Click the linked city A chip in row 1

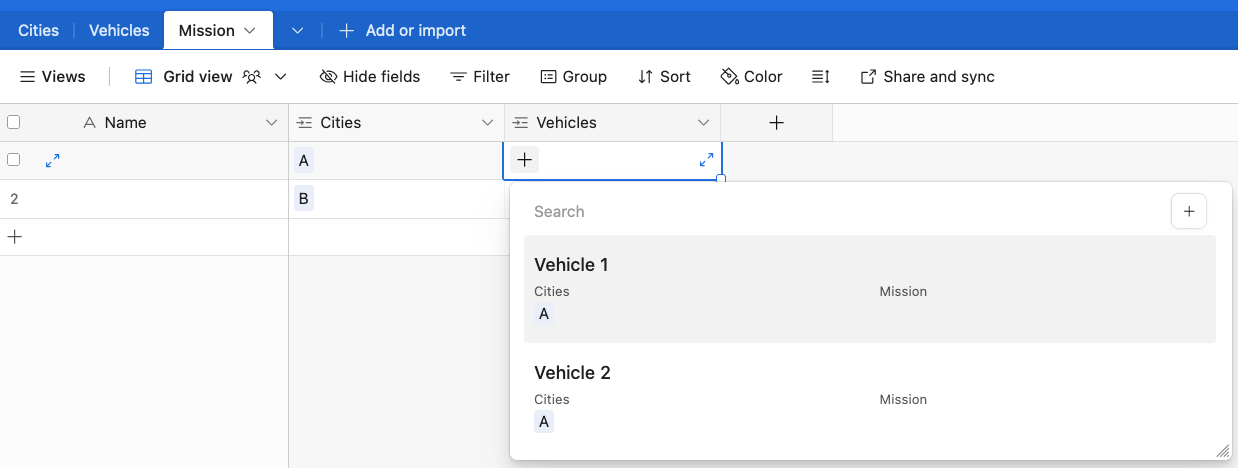(304, 160)
